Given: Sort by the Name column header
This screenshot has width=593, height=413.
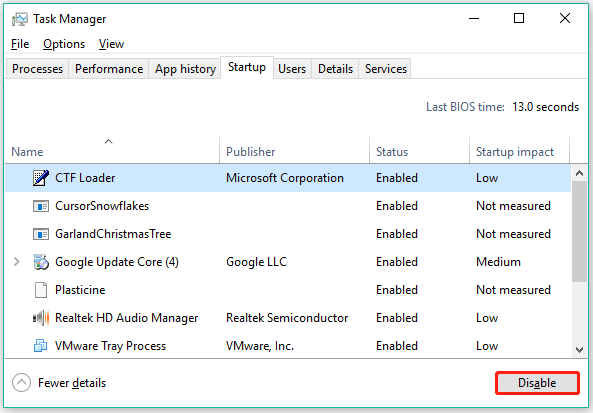Looking at the screenshot, I should pos(112,150).
